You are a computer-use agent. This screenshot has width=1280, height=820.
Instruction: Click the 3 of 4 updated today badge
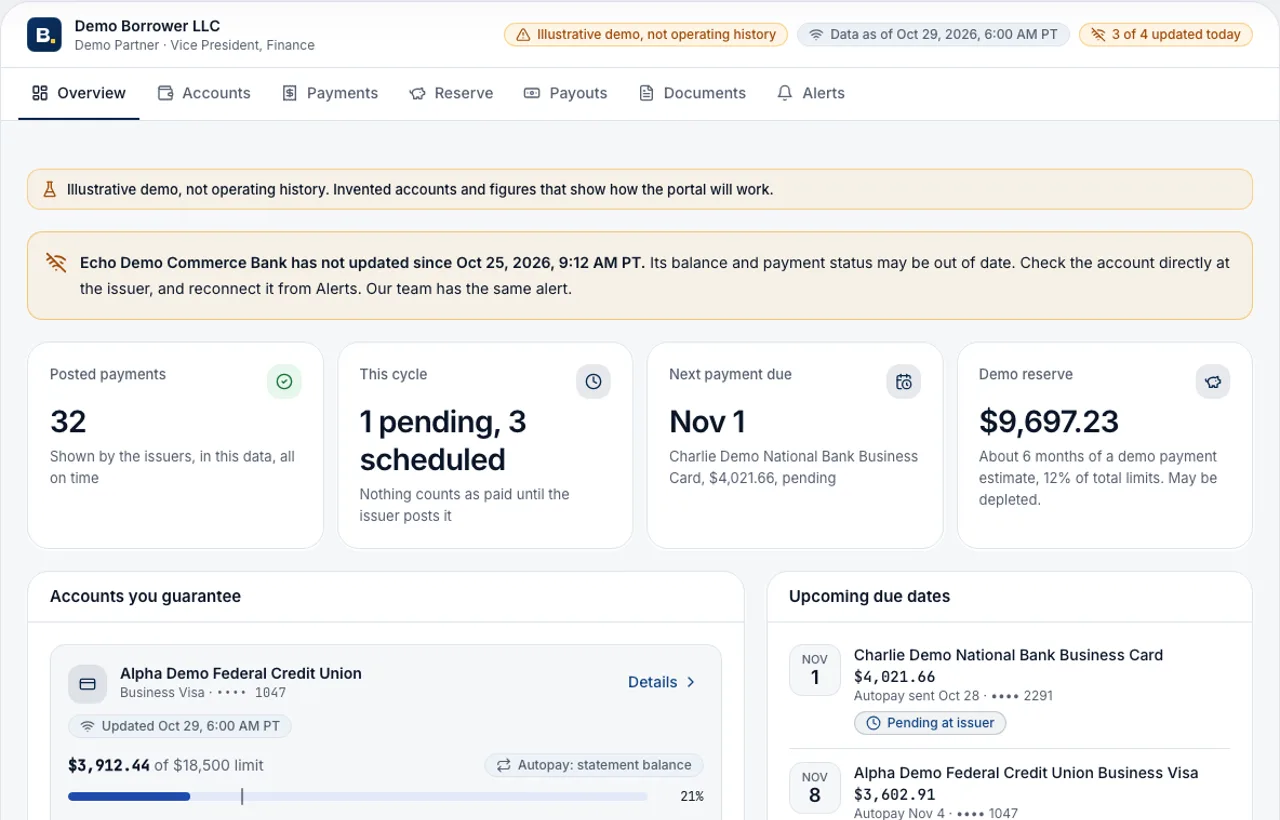1166,35
